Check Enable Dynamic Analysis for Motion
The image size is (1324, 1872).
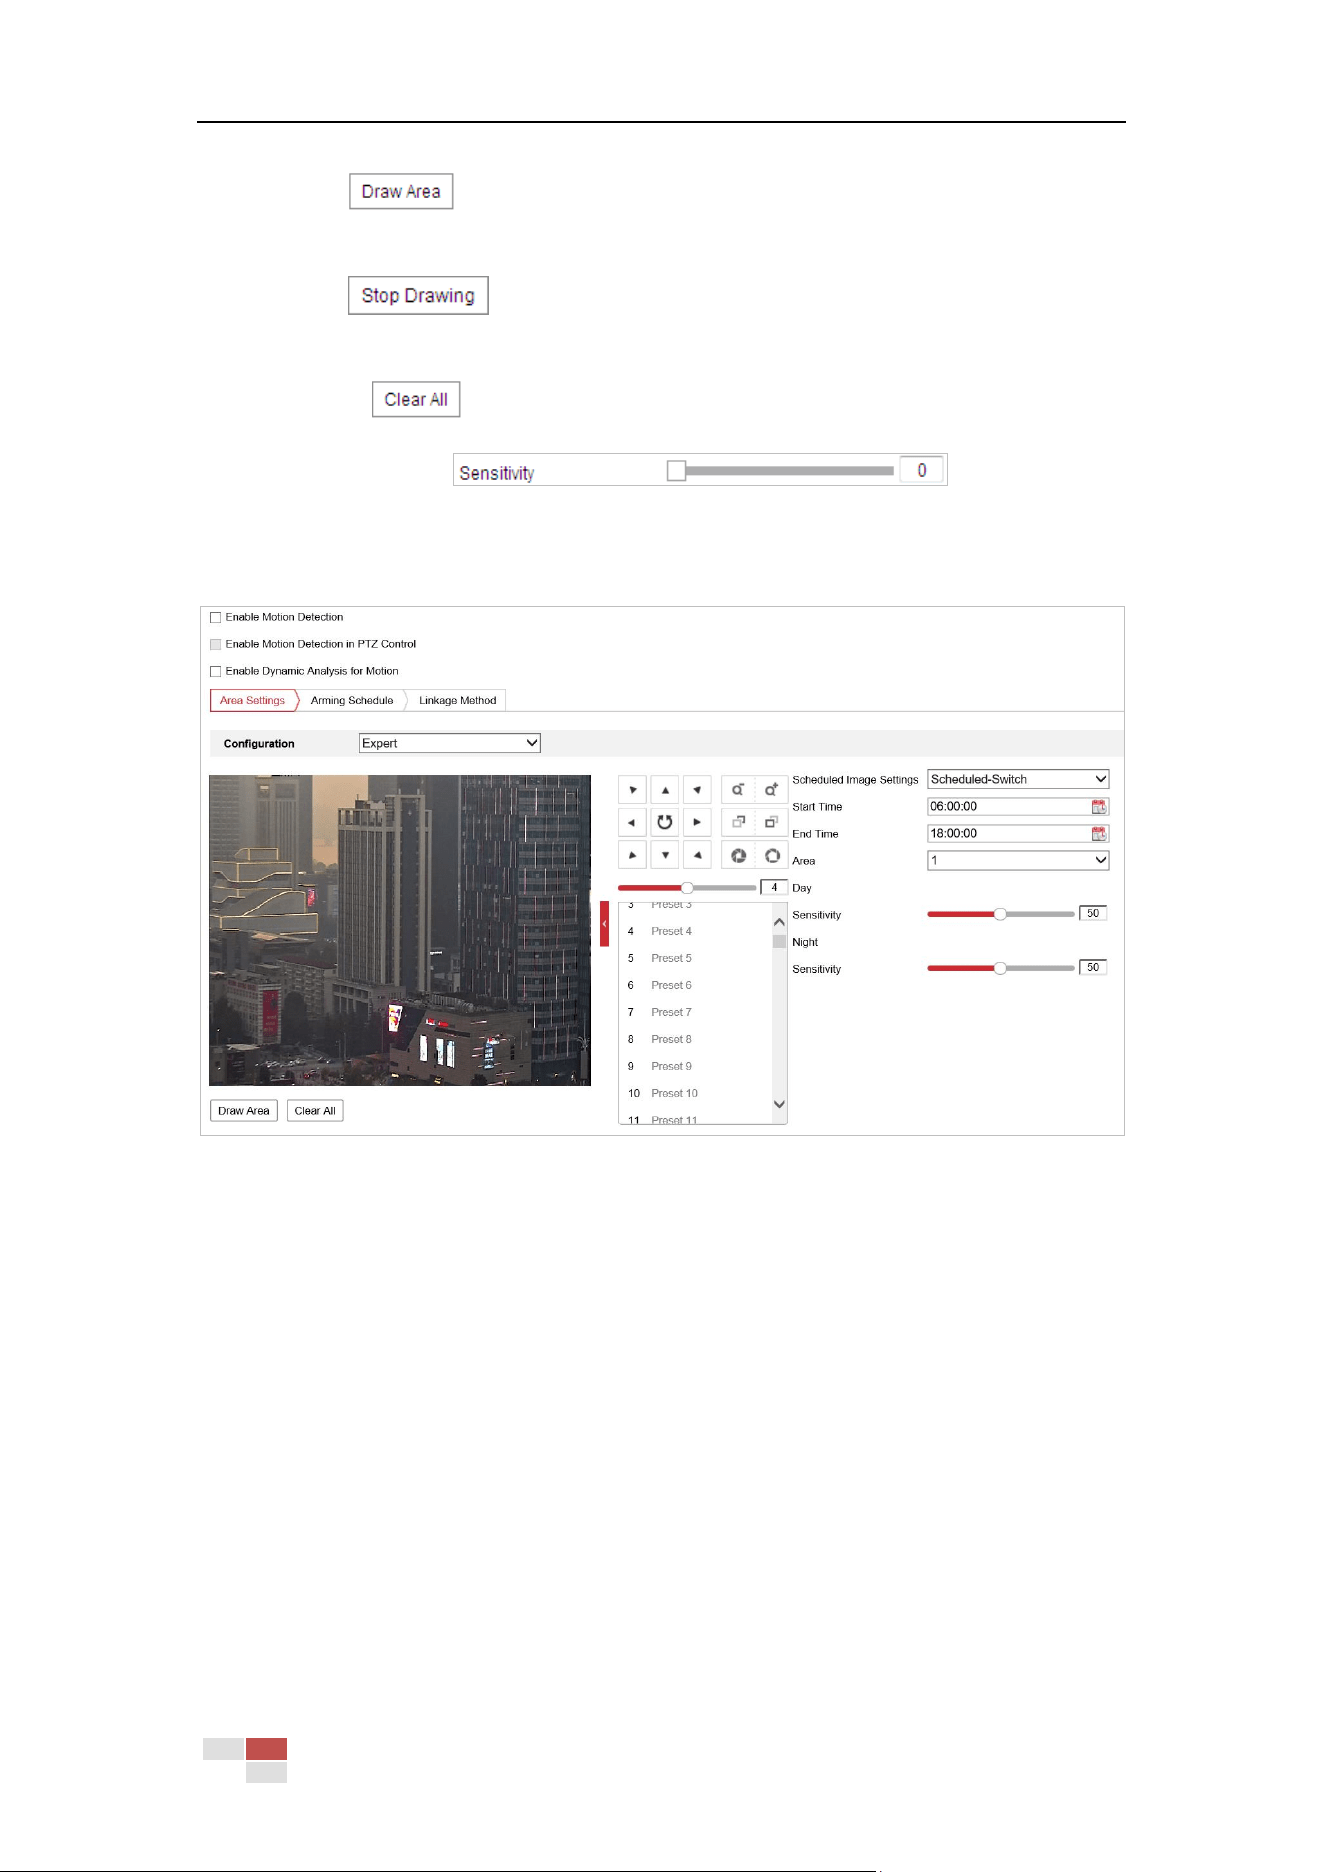click(215, 672)
